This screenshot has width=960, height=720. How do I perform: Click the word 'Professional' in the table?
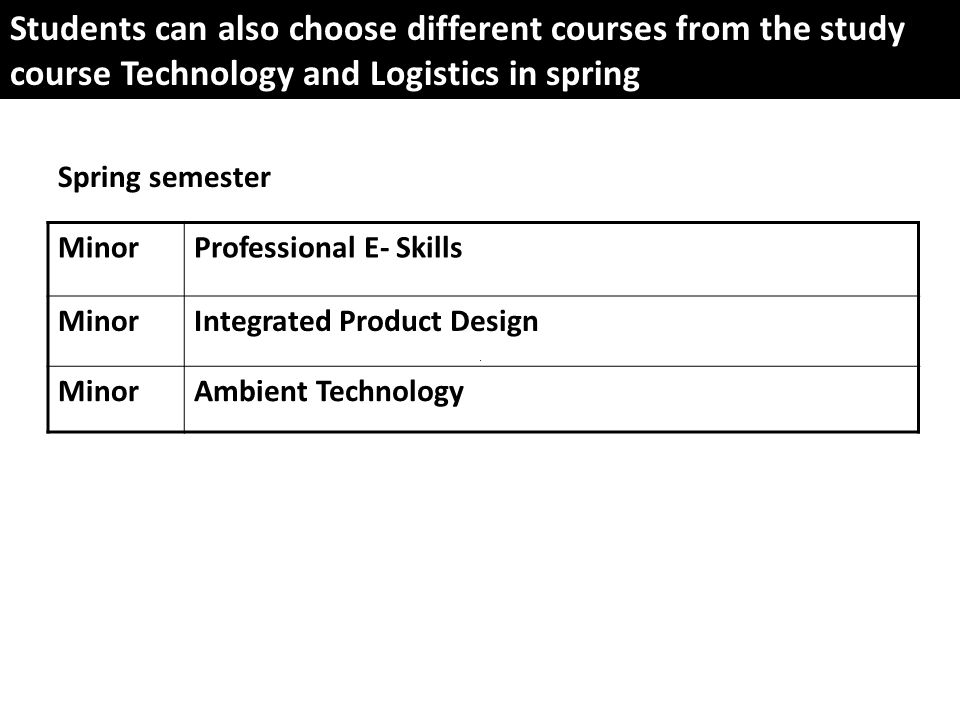pyautogui.click(x=274, y=248)
